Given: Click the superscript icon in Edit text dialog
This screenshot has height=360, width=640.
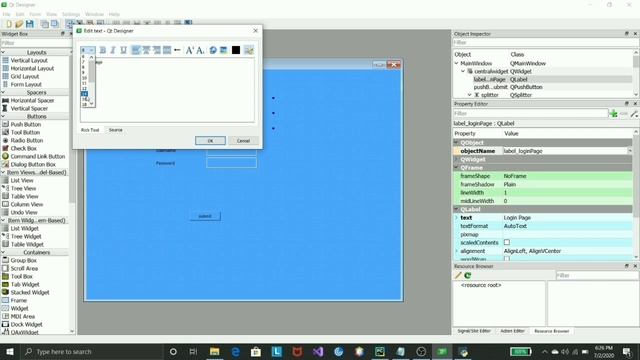Looking at the screenshot, I should tap(189, 50).
